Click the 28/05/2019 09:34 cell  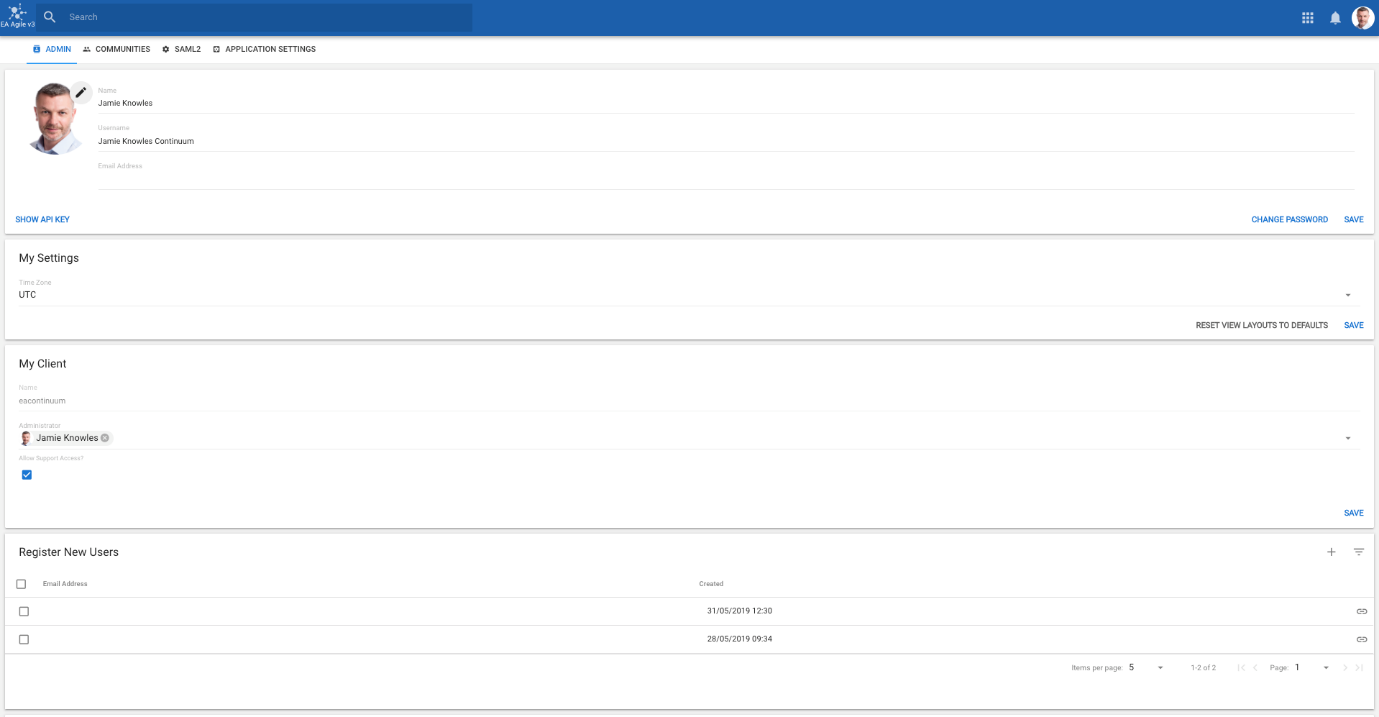(739, 639)
